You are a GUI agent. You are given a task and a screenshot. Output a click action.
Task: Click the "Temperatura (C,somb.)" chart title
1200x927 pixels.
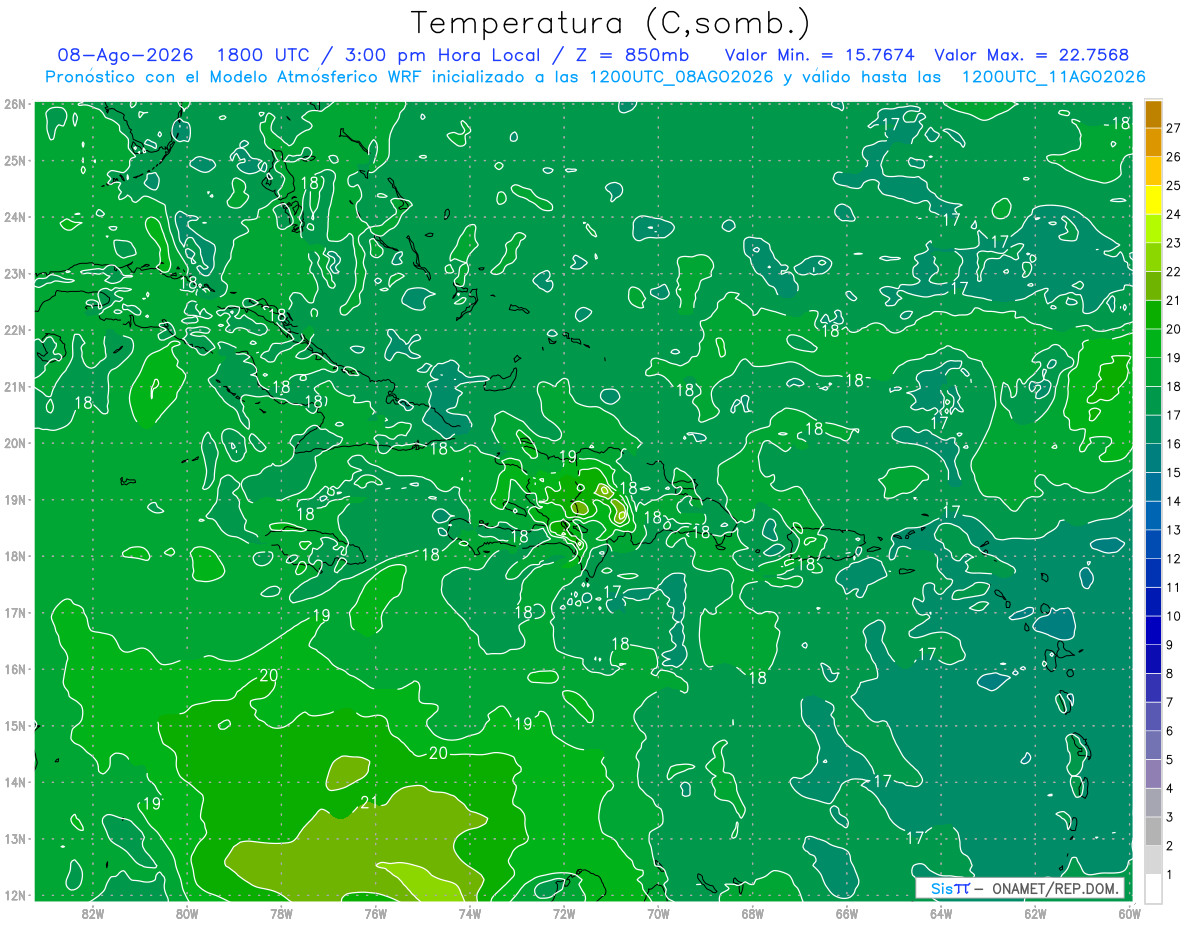click(611, 23)
